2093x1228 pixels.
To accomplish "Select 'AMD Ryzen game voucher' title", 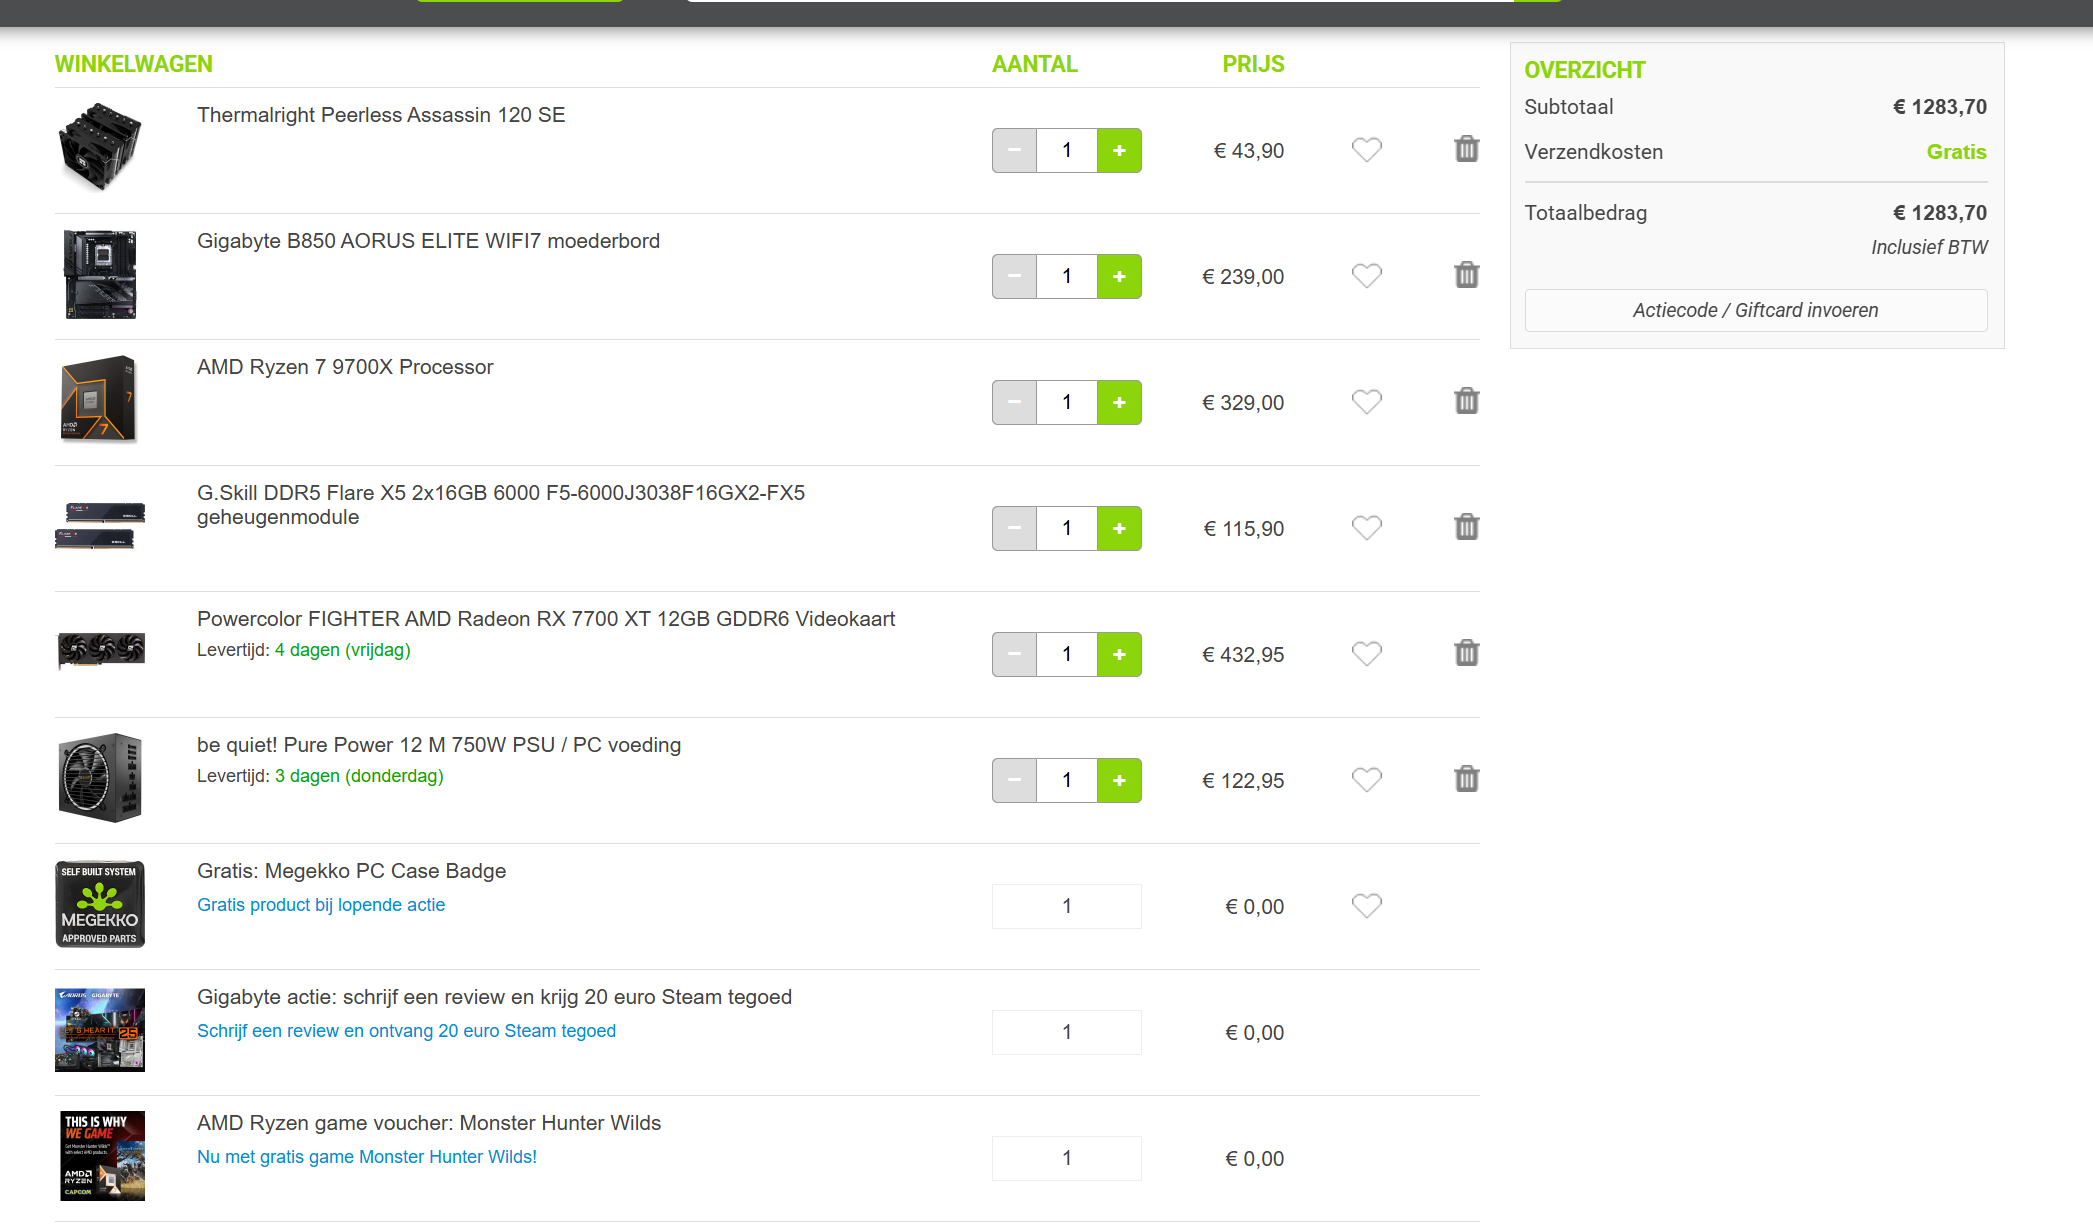I will (x=429, y=1123).
